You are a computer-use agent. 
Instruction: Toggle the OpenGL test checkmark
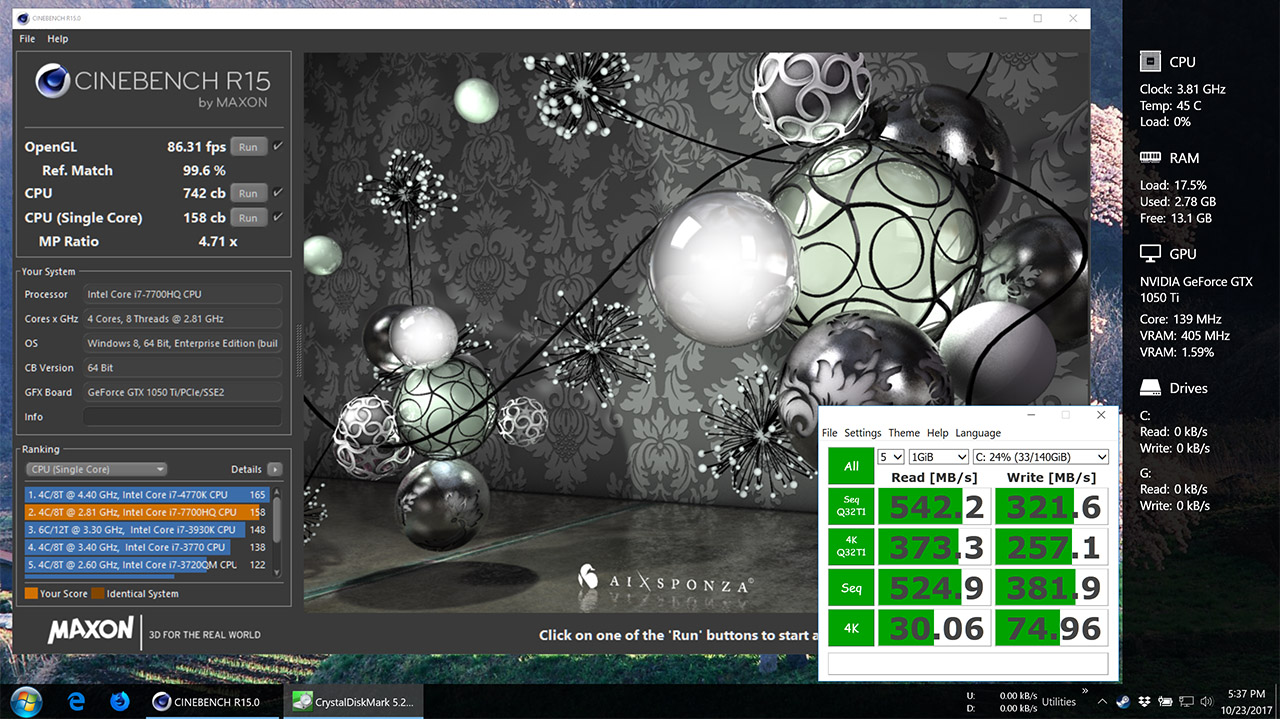(x=278, y=146)
